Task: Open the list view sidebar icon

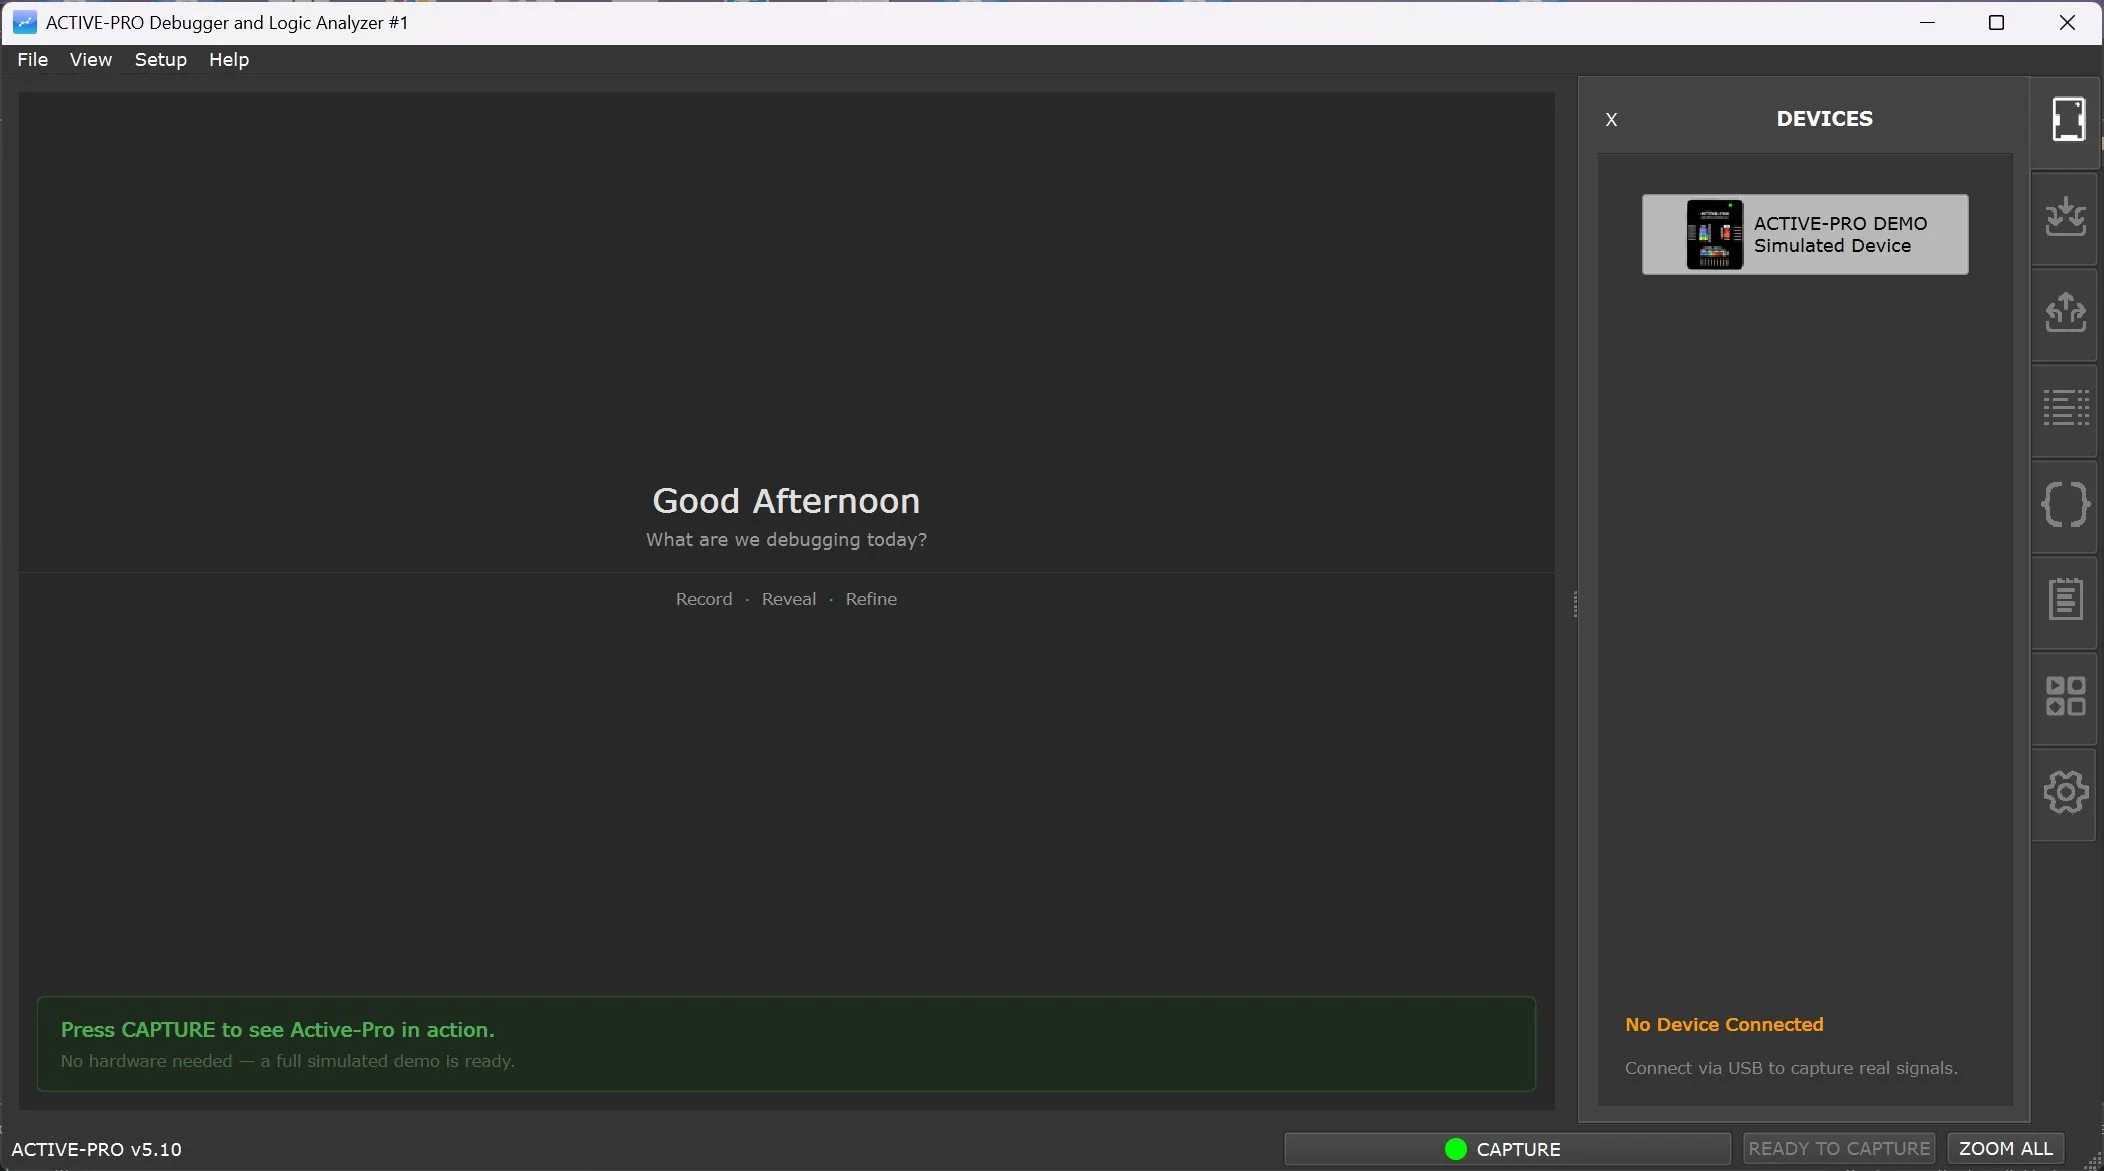Action: coord(2065,409)
